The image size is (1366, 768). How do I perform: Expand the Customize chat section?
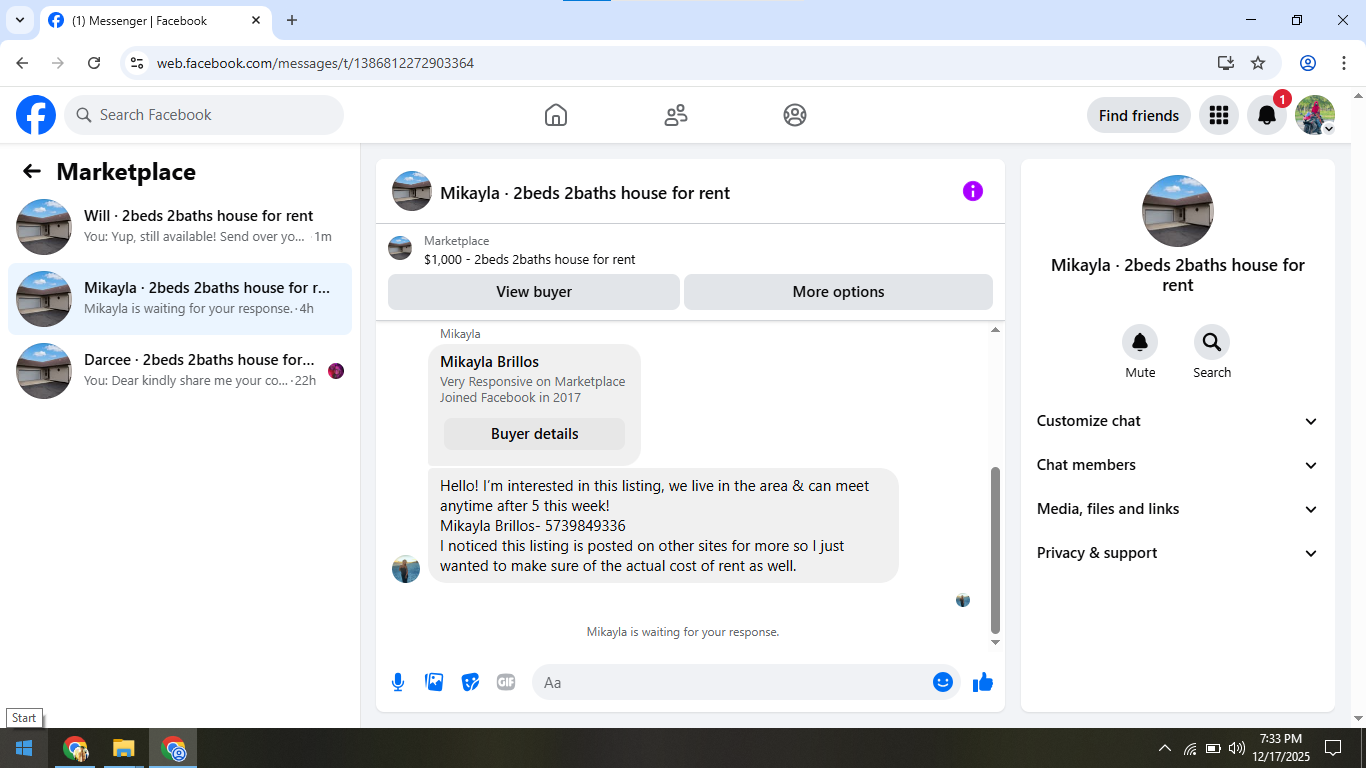pyautogui.click(x=1178, y=421)
